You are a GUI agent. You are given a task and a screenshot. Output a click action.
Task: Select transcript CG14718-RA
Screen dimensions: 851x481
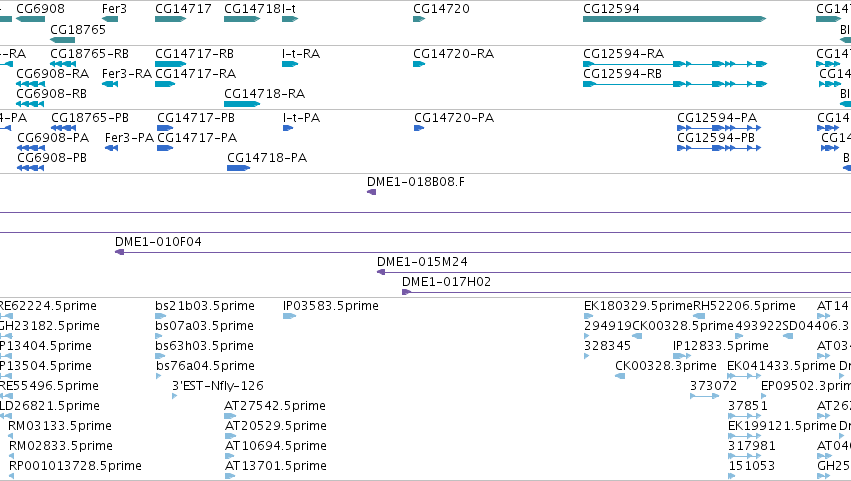coord(264,93)
